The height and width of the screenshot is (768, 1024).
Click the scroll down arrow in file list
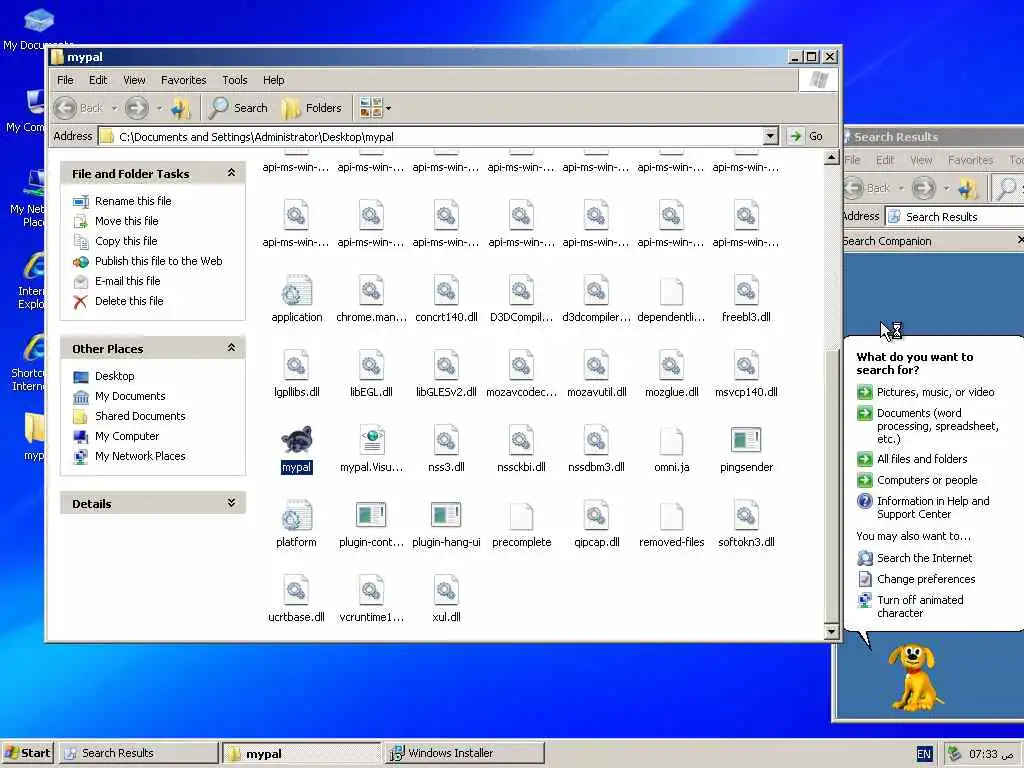[831, 631]
